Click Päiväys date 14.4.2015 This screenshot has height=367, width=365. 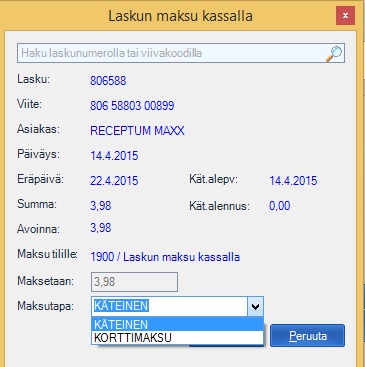click(x=114, y=156)
